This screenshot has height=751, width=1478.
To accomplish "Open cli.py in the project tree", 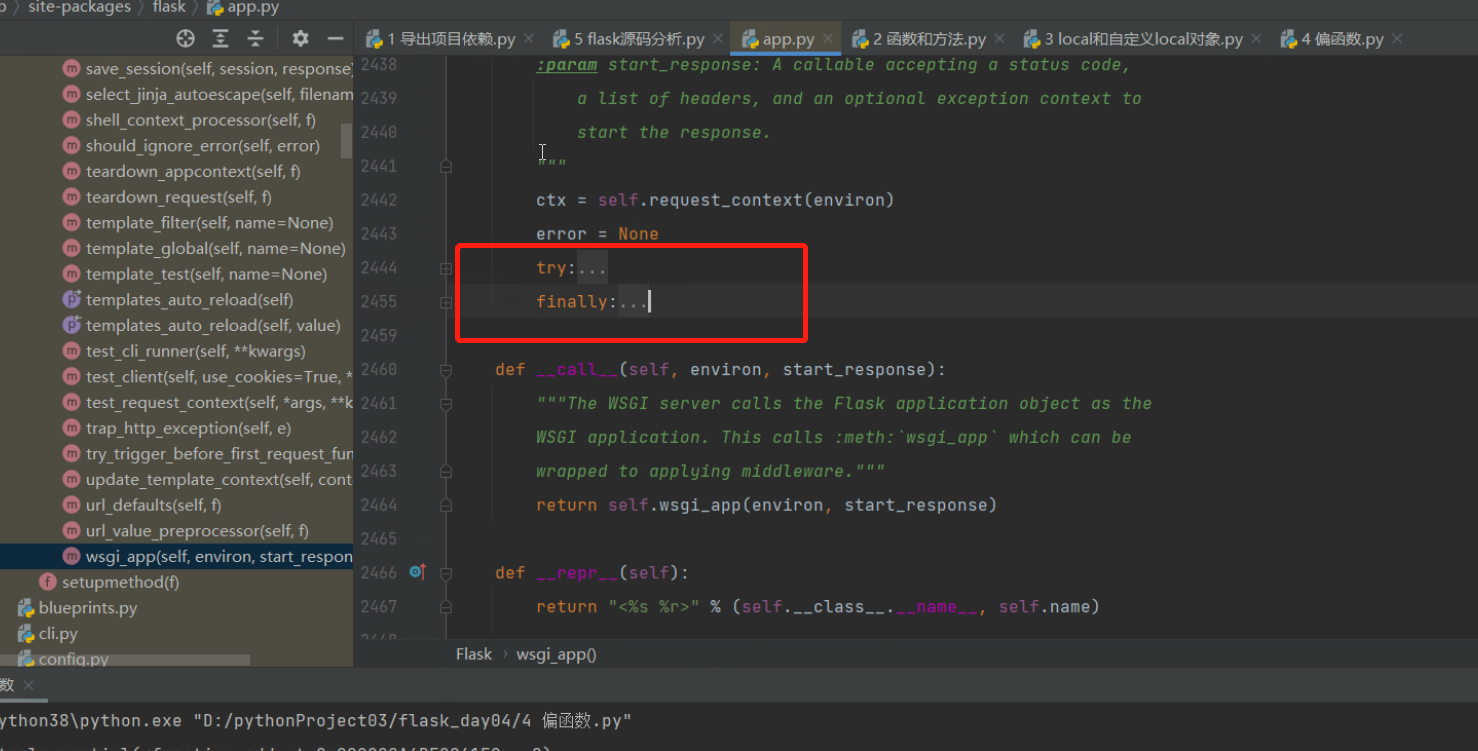I will [47, 633].
